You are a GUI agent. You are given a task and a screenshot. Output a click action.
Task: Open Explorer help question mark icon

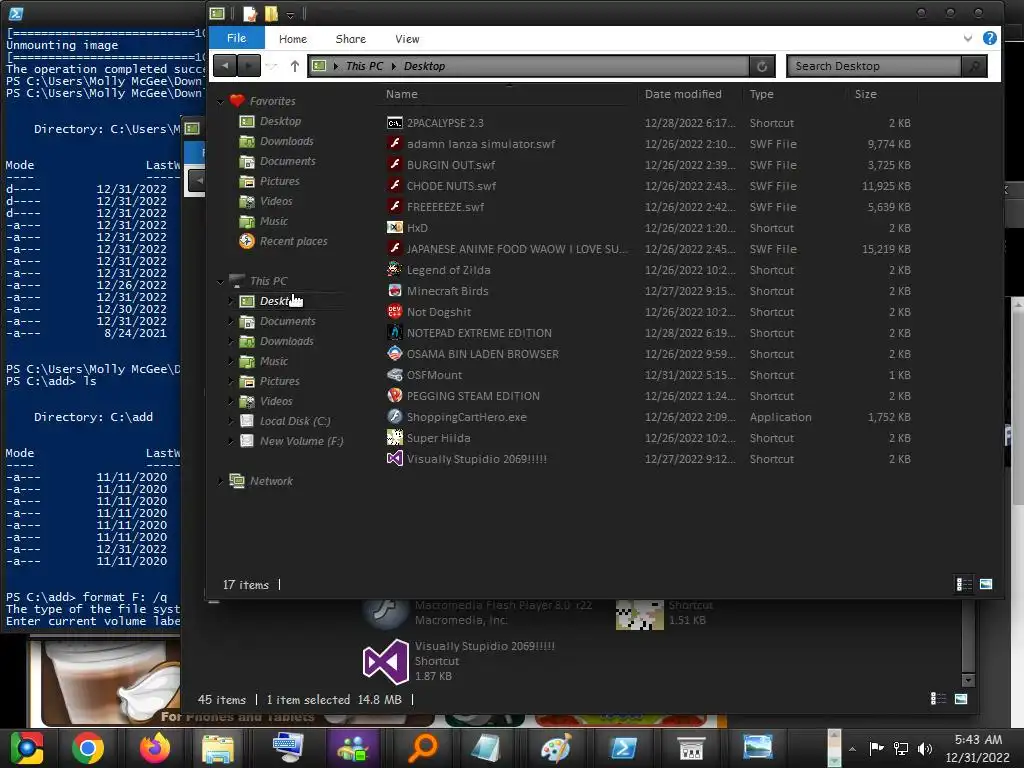989,38
